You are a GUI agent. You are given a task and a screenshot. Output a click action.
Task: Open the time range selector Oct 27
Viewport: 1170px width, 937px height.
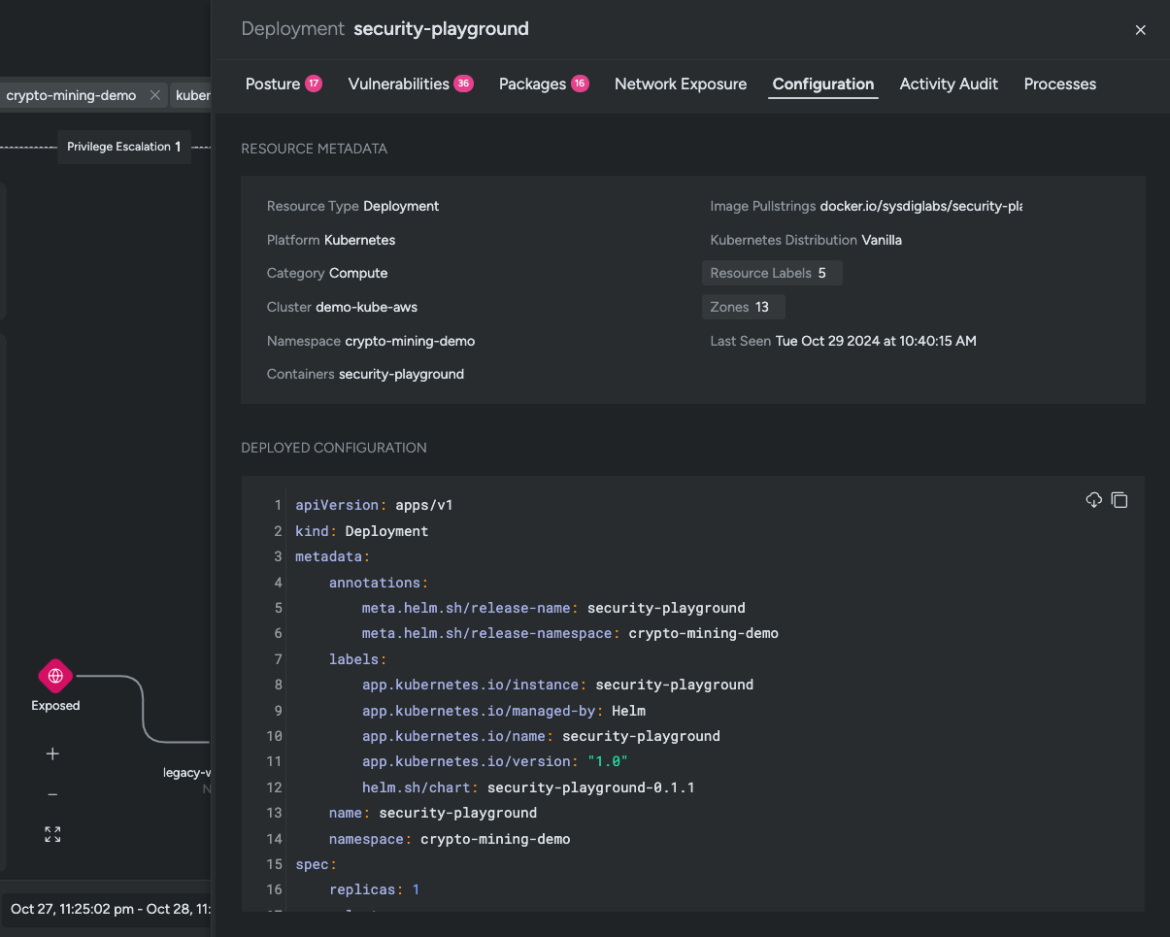(x=110, y=909)
